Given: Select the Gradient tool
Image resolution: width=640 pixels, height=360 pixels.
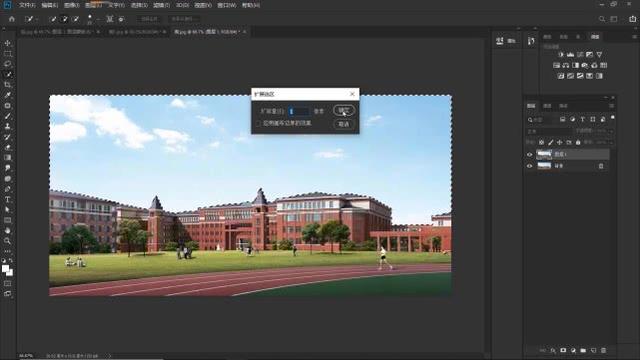Looking at the screenshot, I should tap(7, 158).
